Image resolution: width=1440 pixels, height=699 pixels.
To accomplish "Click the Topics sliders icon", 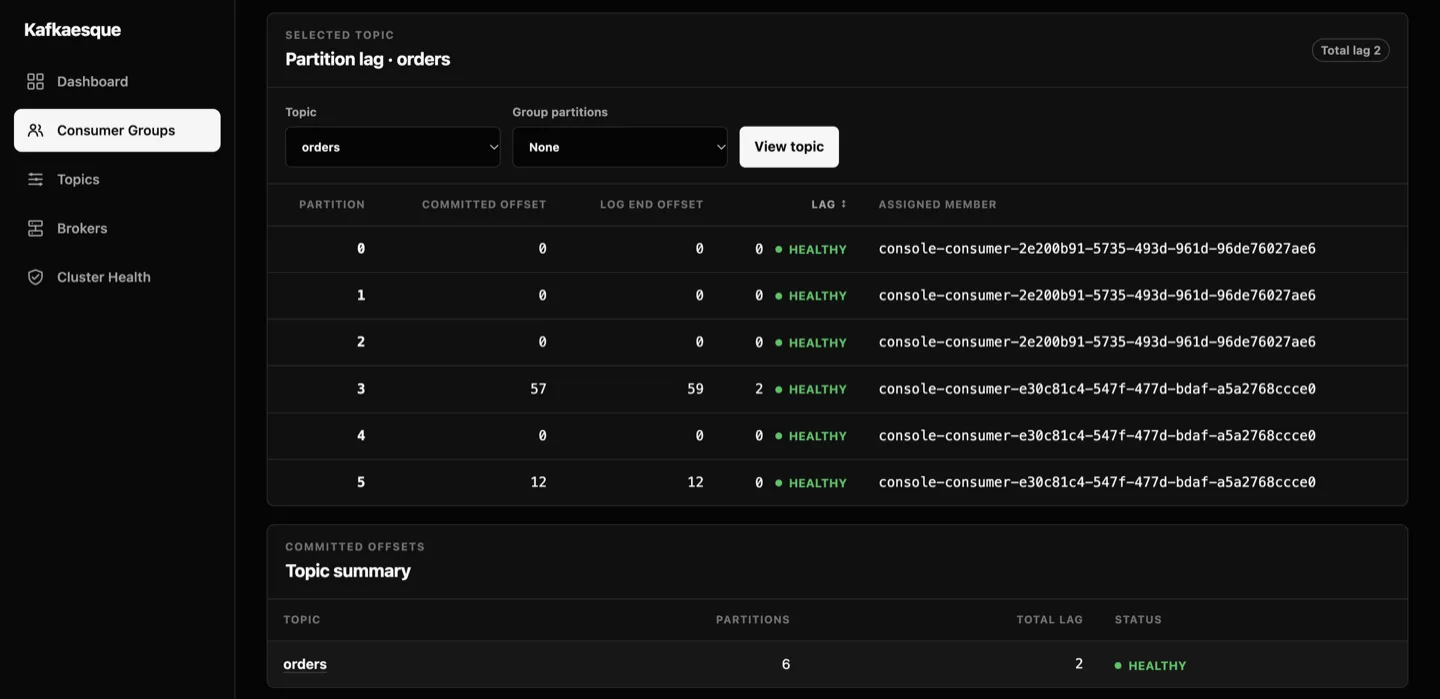I will coord(35,179).
